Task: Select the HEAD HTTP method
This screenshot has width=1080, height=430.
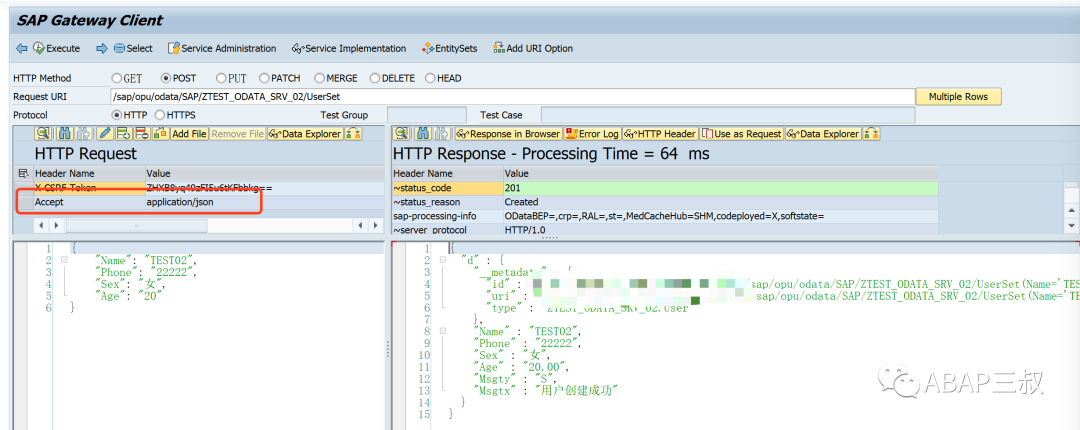Action: pos(430,78)
